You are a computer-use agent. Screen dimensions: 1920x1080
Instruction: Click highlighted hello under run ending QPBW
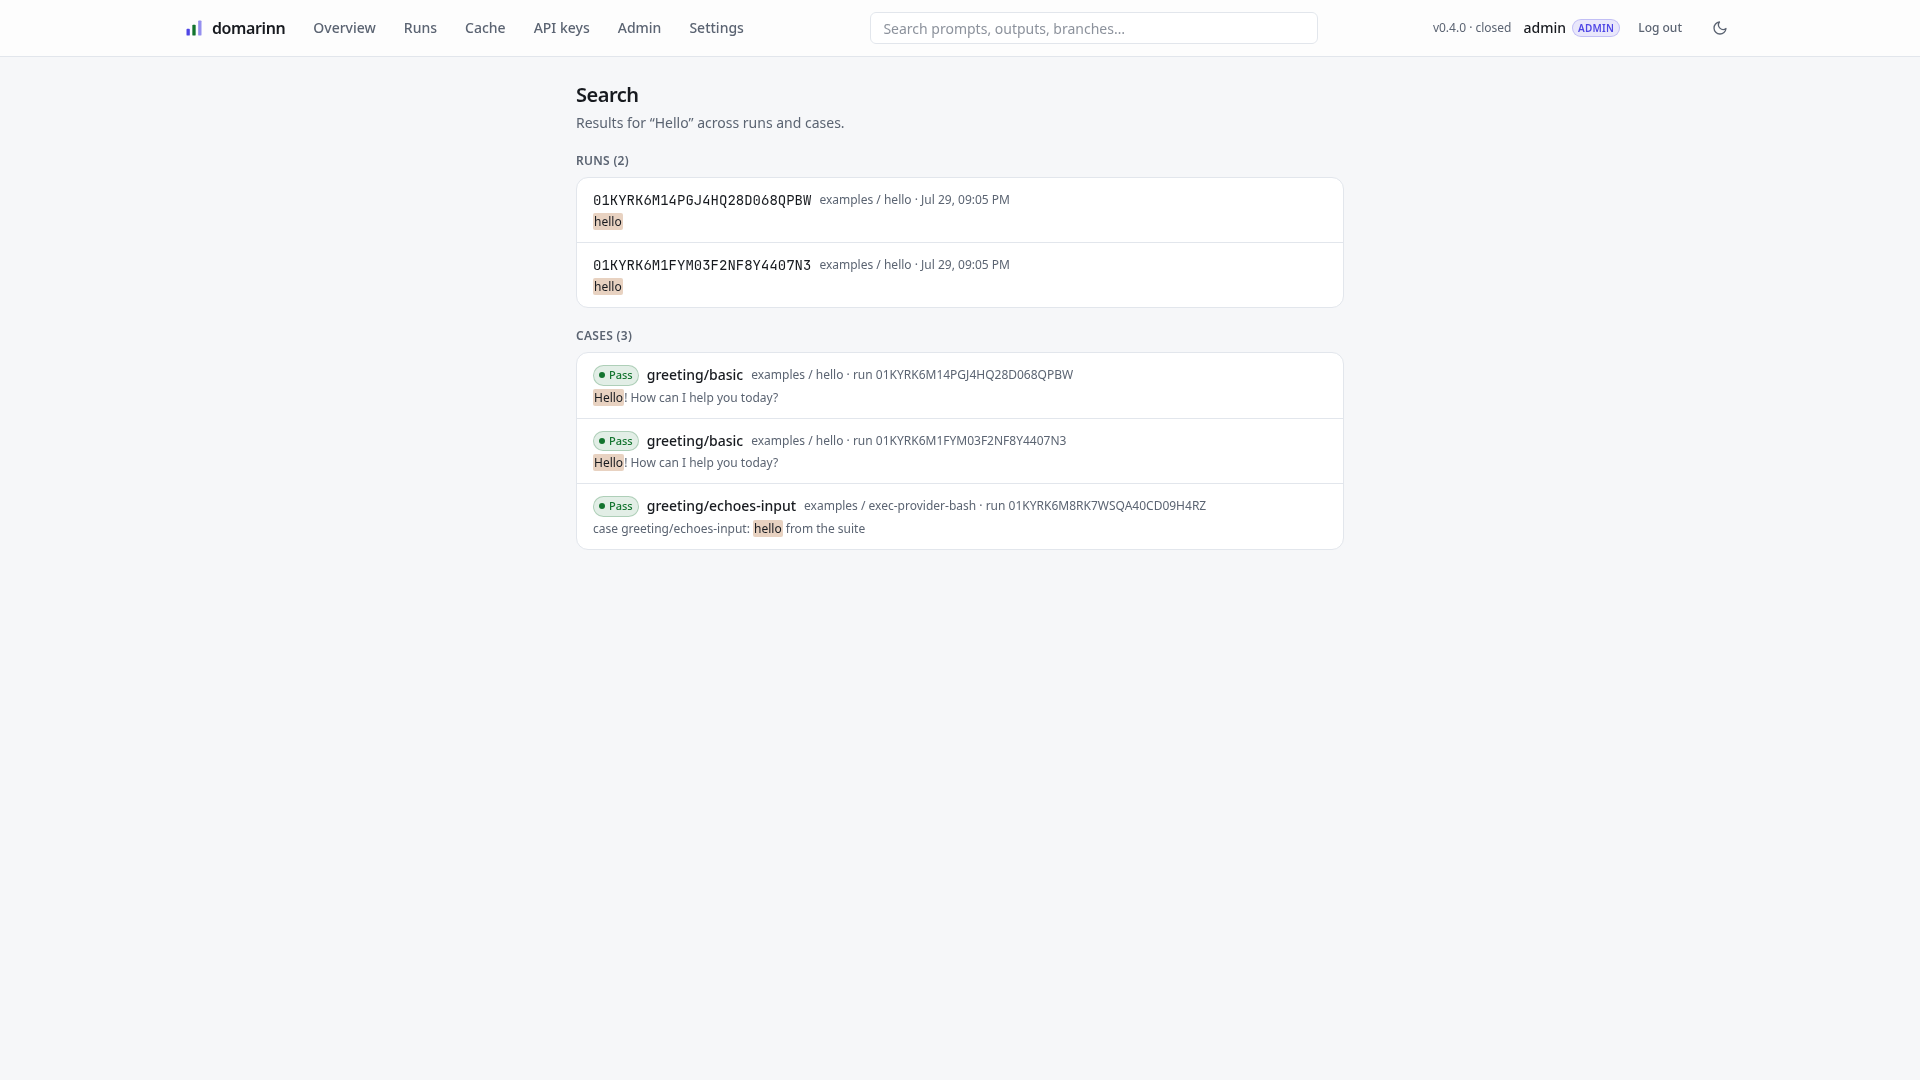click(x=608, y=222)
